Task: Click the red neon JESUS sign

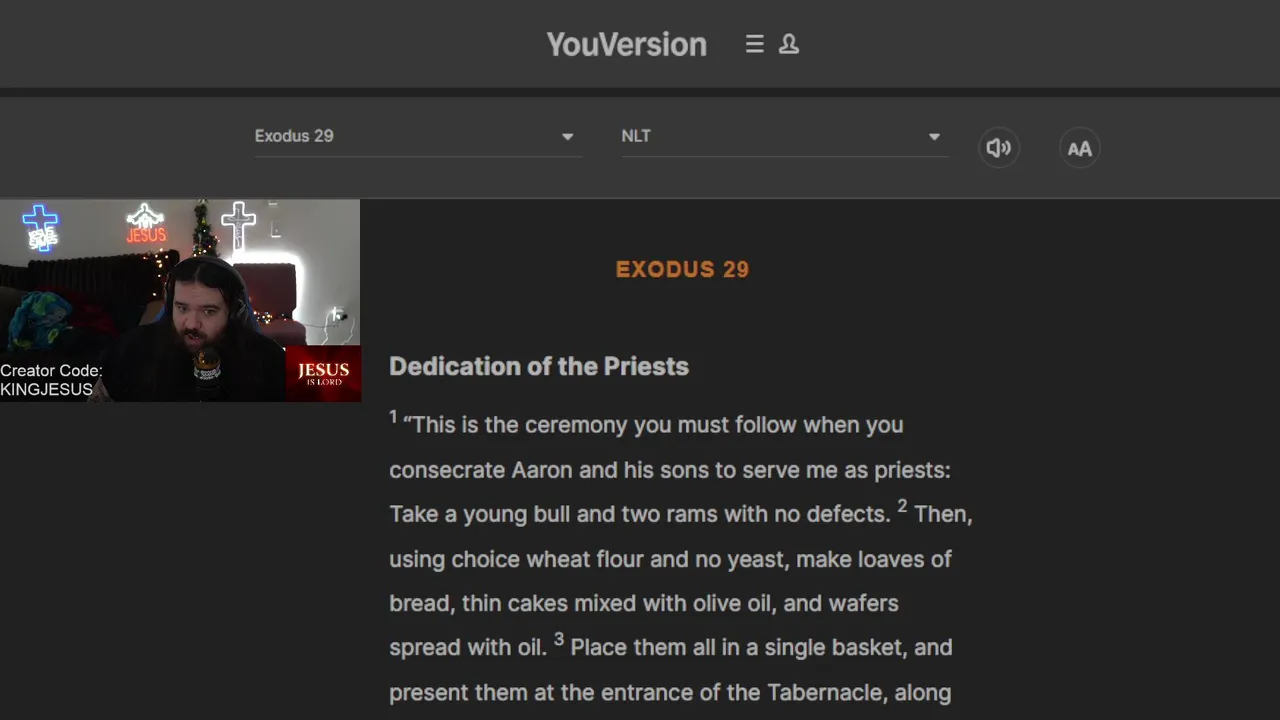Action: click(x=146, y=225)
